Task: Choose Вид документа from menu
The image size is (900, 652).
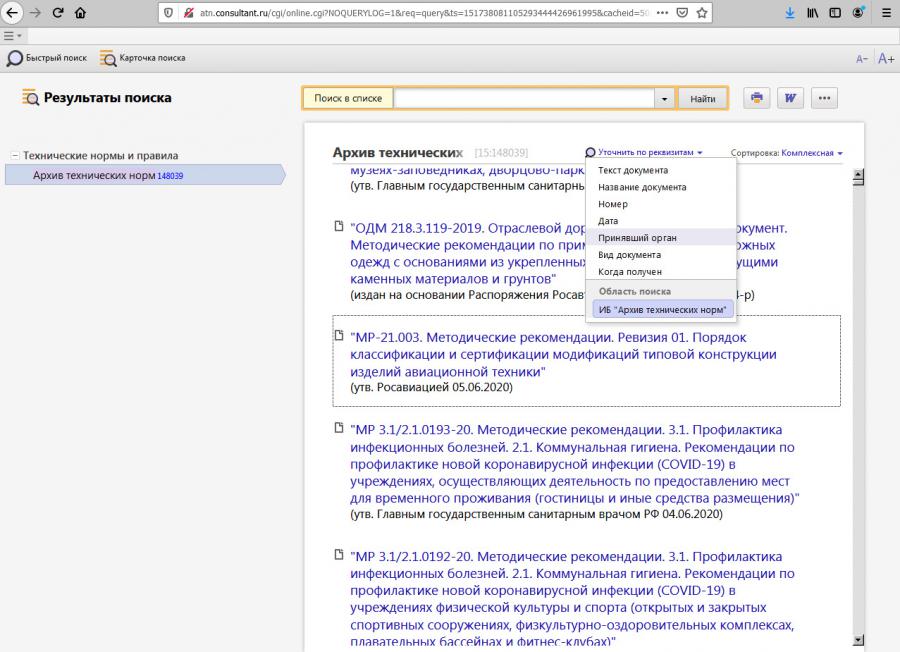Action: pyautogui.click(x=629, y=254)
